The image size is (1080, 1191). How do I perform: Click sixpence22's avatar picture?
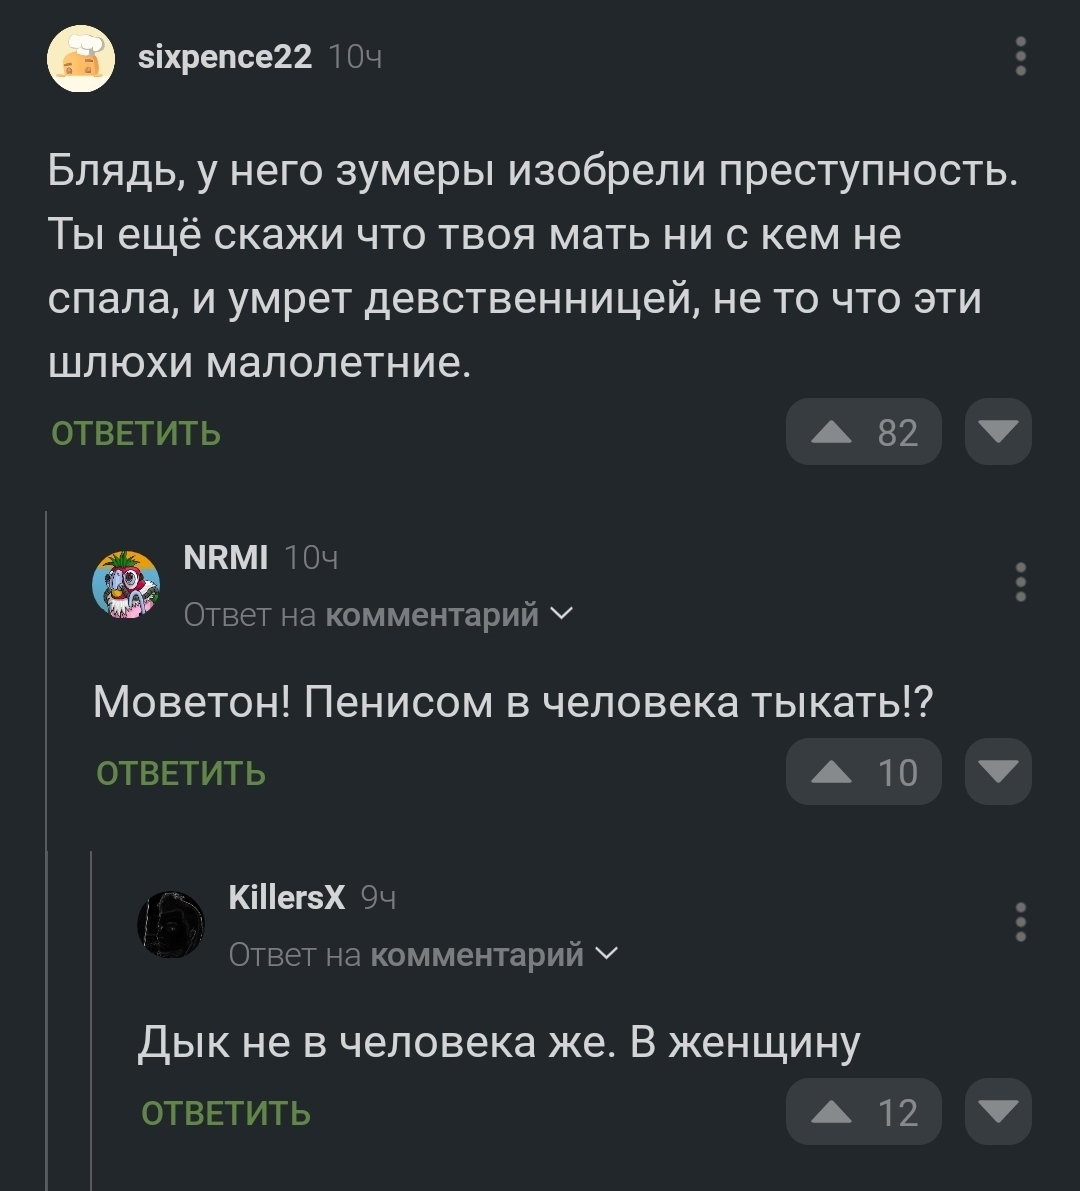pyautogui.click(x=81, y=59)
